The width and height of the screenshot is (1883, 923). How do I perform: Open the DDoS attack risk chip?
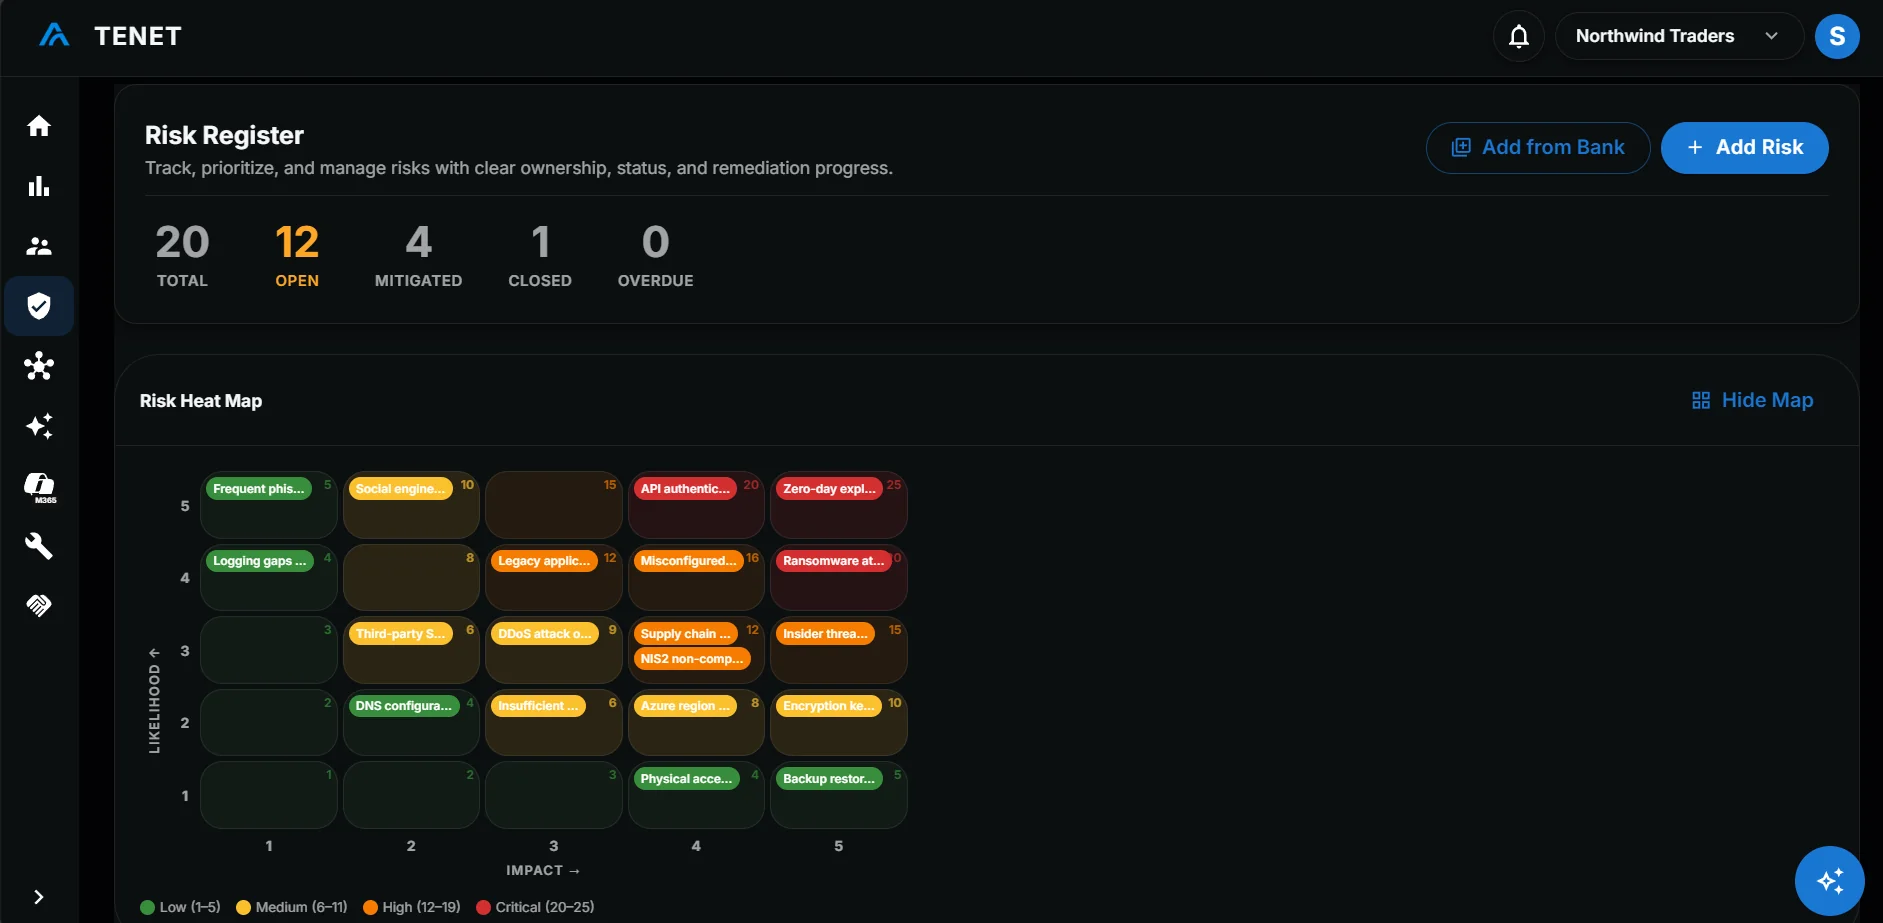544,634
